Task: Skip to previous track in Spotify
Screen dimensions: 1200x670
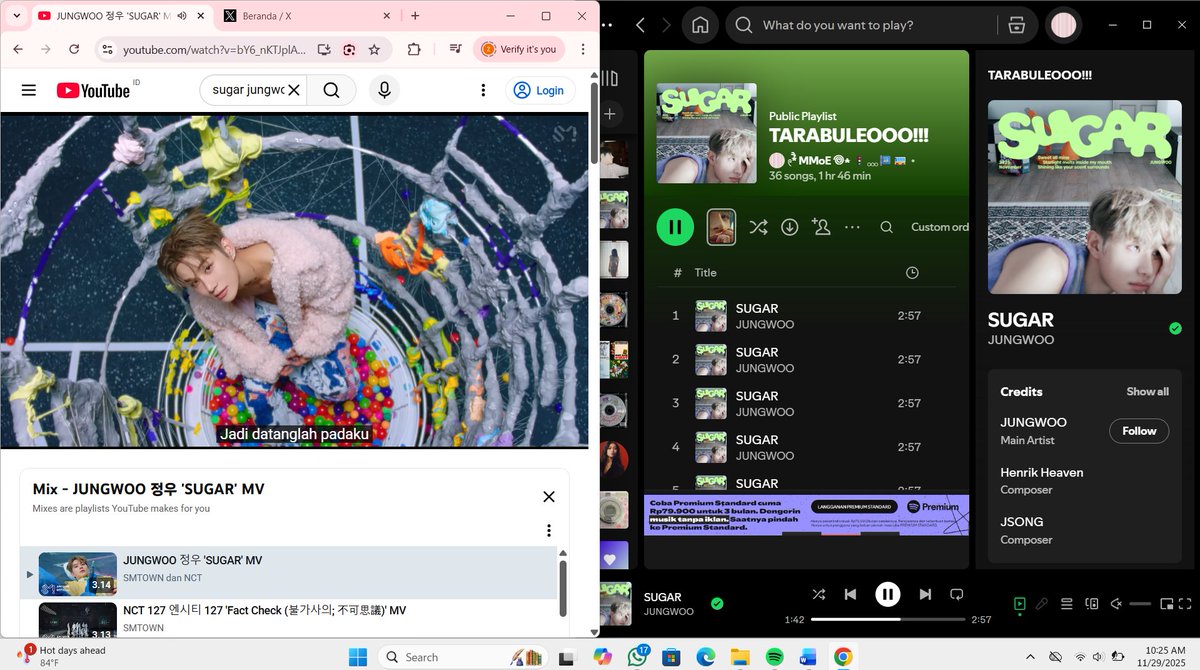Action: (850, 594)
